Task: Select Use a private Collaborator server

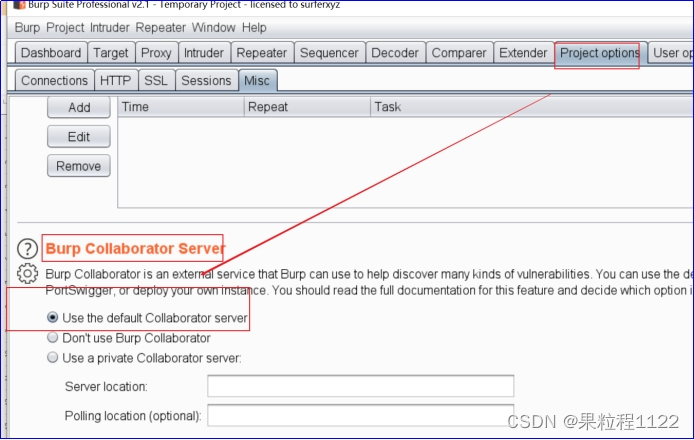Action: [x=53, y=358]
